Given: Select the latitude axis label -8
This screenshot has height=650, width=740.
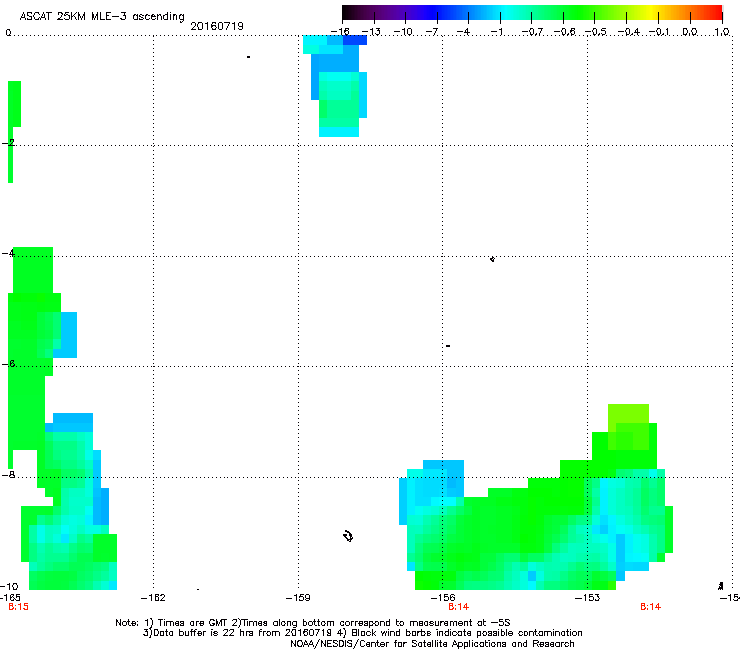Looking at the screenshot, I should [8, 474].
